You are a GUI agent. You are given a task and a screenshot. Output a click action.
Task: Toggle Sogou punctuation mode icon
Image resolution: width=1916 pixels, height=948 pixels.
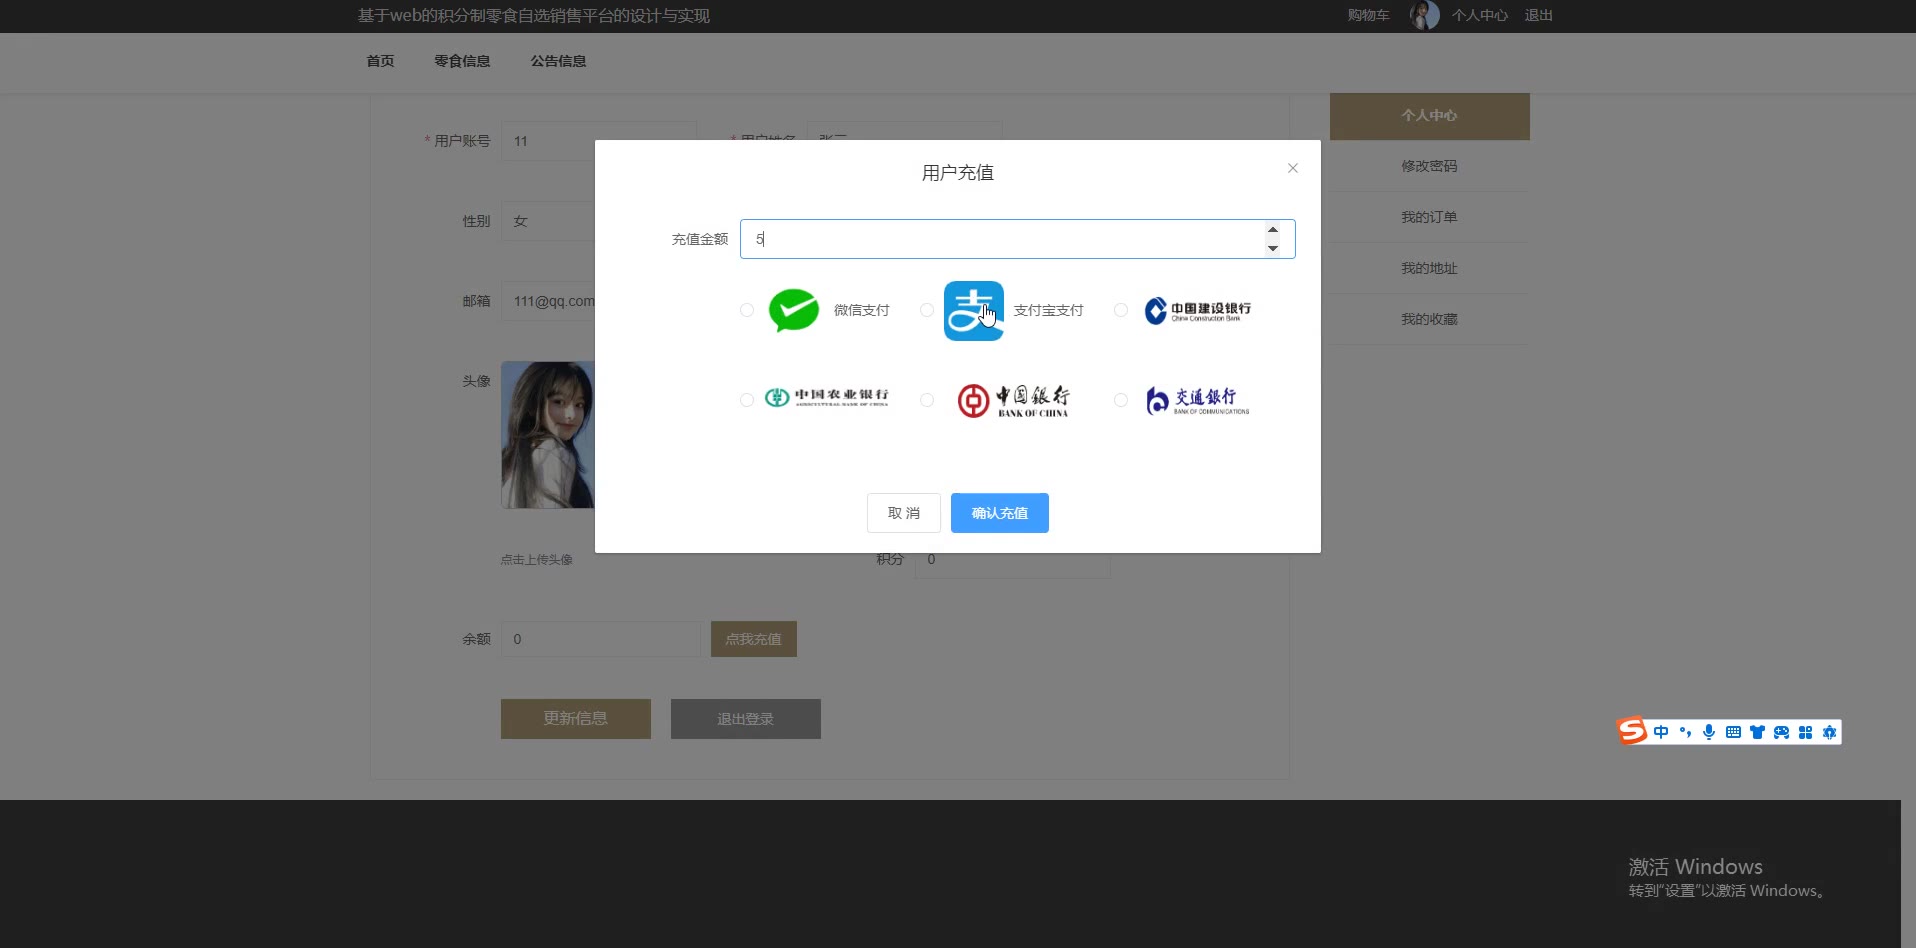point(1685,732)
